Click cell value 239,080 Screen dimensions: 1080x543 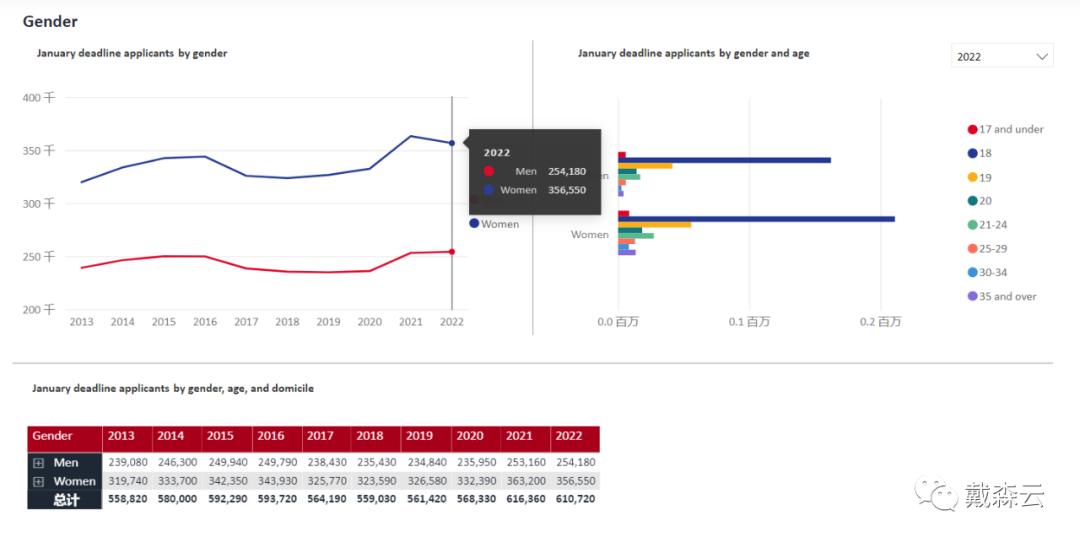point(127,462)
